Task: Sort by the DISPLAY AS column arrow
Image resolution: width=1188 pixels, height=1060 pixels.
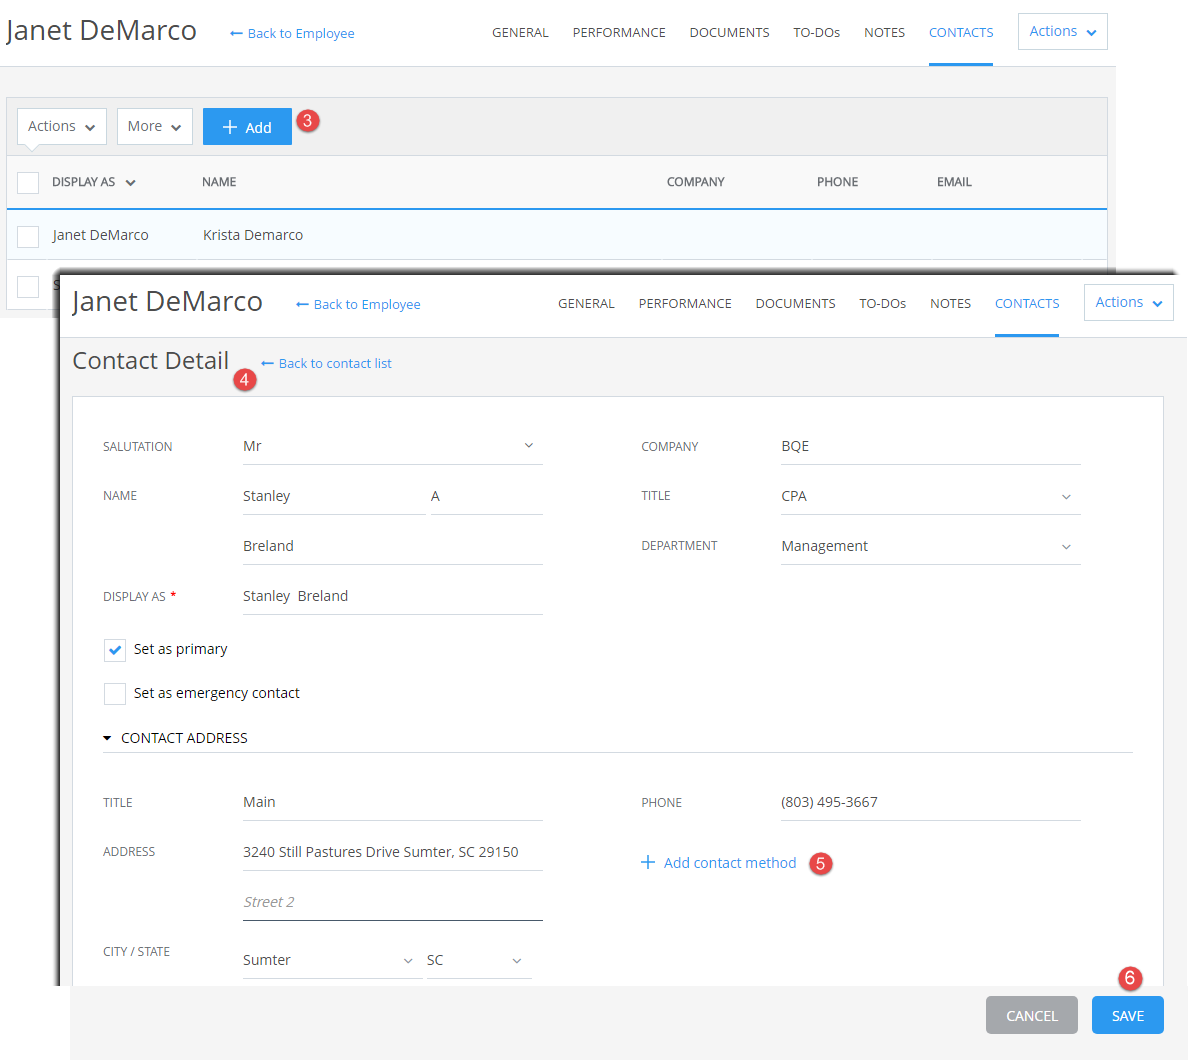Action: (130, 183)
